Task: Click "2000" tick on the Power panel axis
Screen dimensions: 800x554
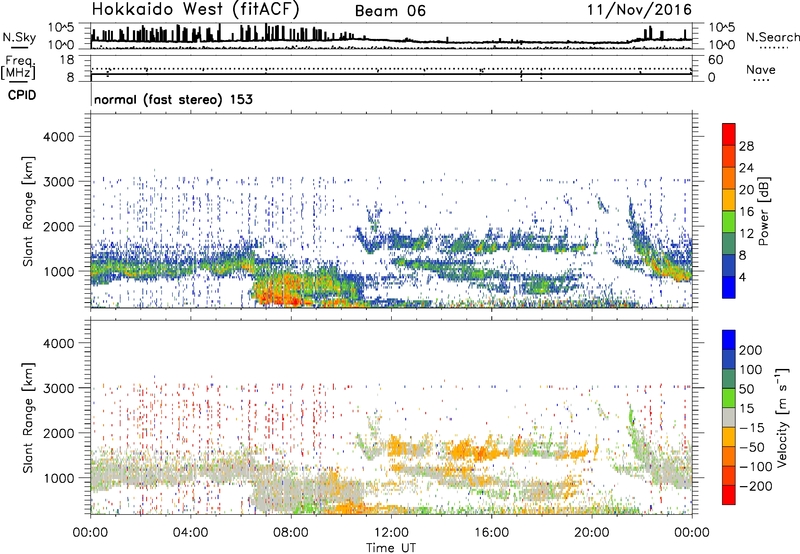Action: 59,226
